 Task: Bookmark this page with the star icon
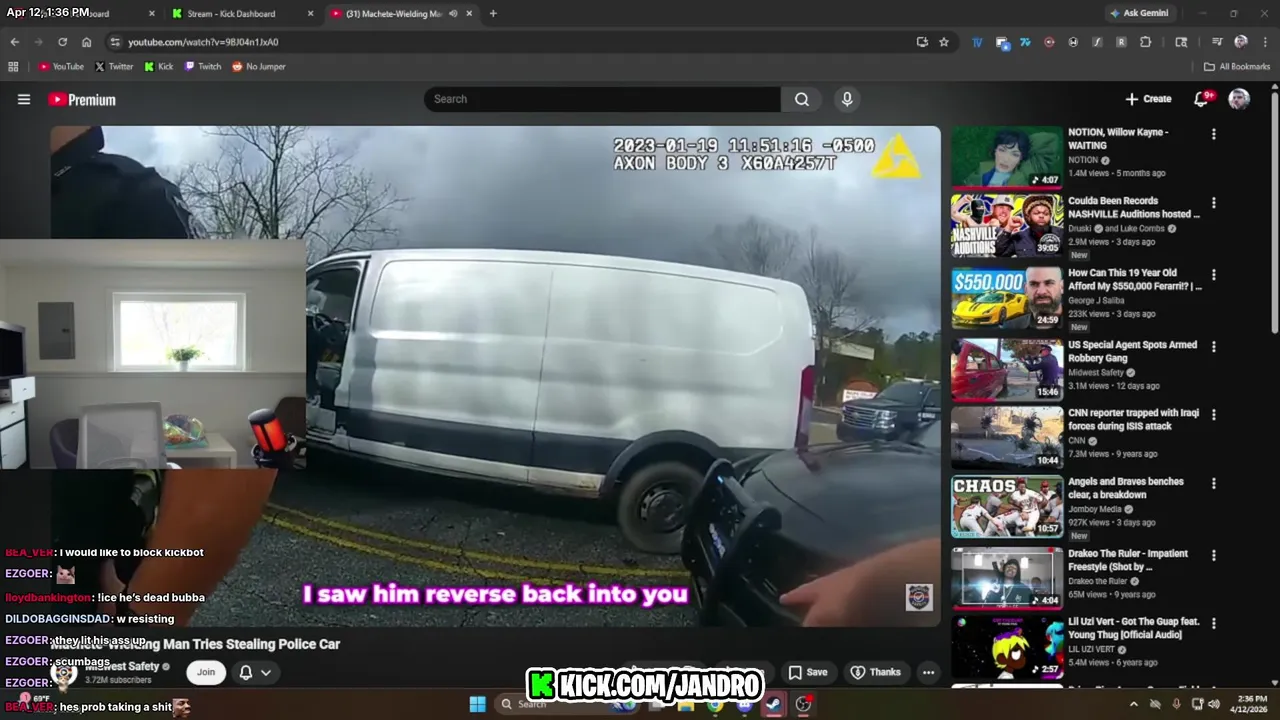[x=944, y=42]
